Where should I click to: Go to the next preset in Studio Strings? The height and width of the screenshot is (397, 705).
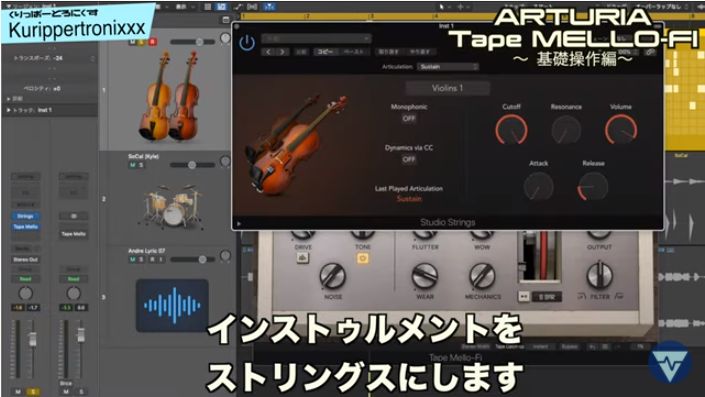pyautogui.click(x=282, y=52)
